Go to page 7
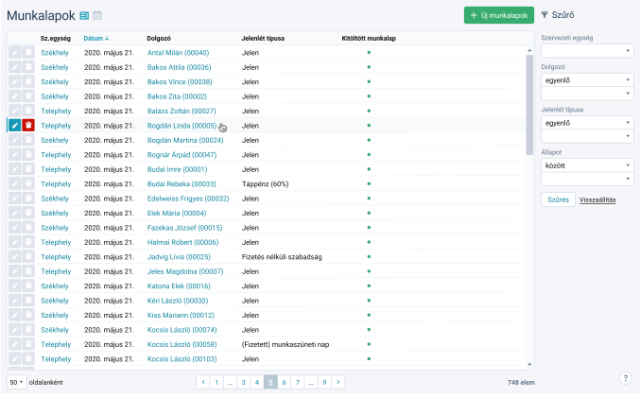Viewport: 640px width, 393px height. click(x=298, y=382)
